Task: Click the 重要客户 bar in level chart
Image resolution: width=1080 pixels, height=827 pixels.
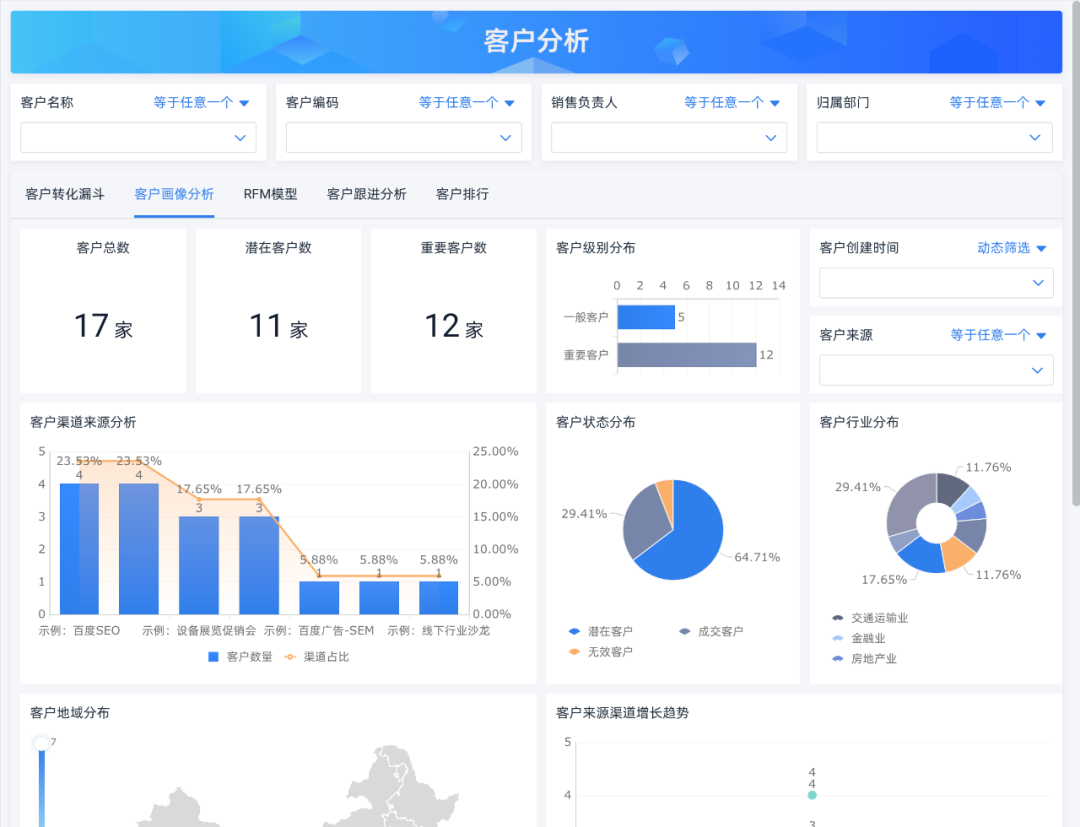Action: point(686,355)
